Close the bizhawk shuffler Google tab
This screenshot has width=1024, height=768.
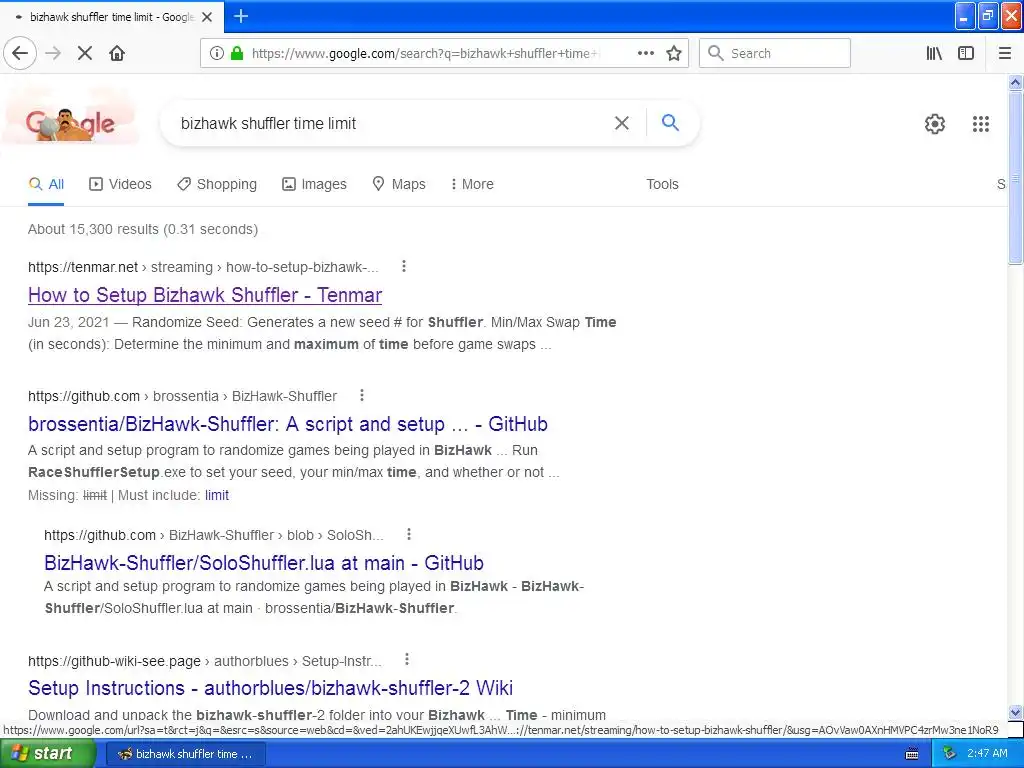(x=207, y=17)
